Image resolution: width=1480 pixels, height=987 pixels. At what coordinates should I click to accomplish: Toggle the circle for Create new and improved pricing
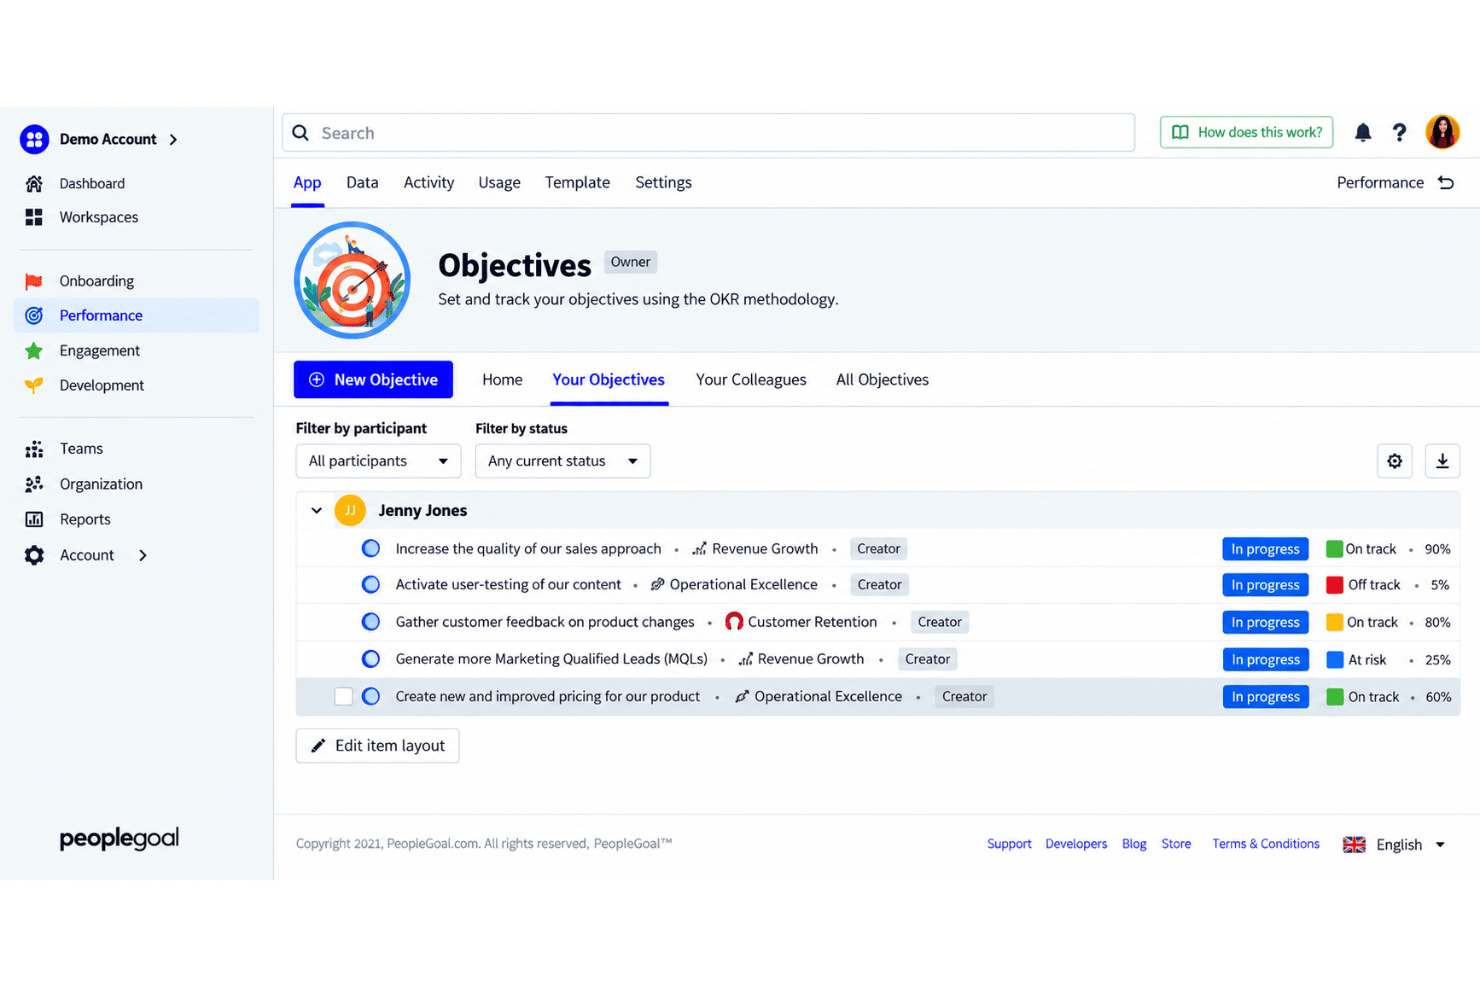click(371, 696)
